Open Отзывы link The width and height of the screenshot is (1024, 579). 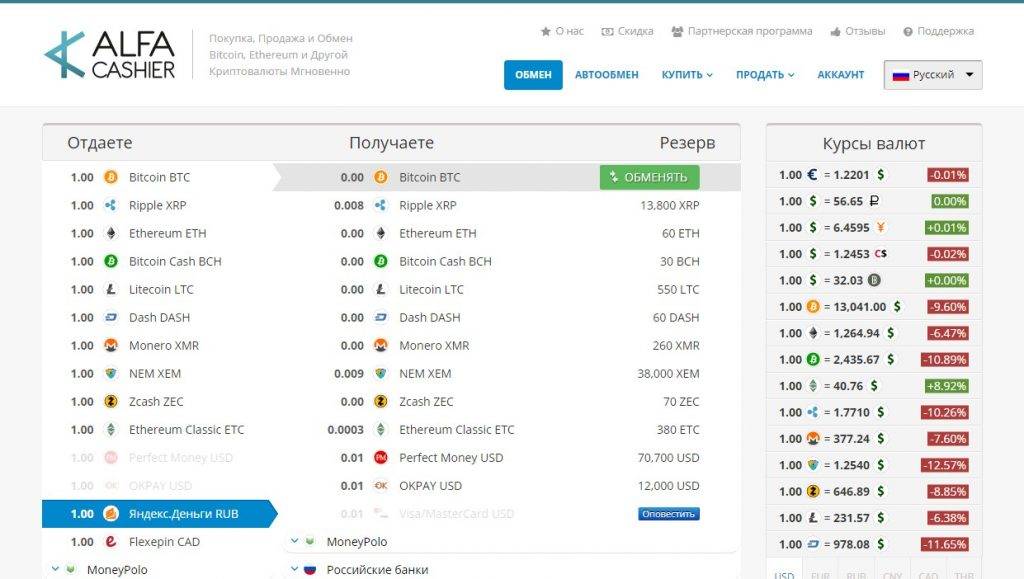[857, 31]
